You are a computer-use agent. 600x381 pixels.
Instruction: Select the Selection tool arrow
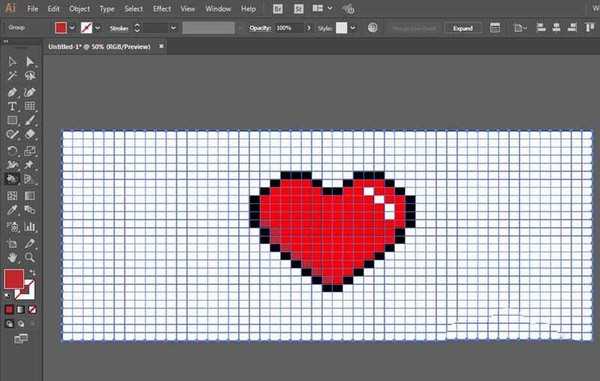click(x=12, y=62)
